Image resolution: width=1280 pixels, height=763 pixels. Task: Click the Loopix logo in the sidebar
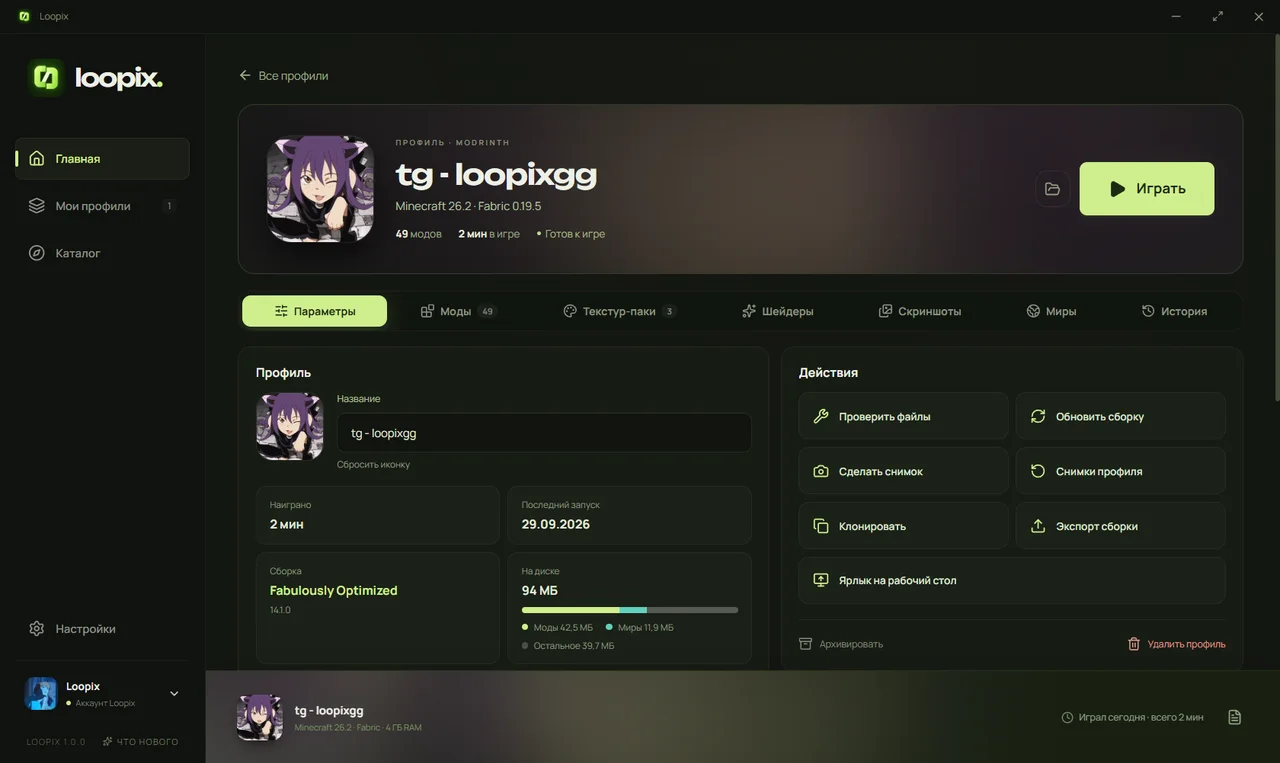pos(96,77)
